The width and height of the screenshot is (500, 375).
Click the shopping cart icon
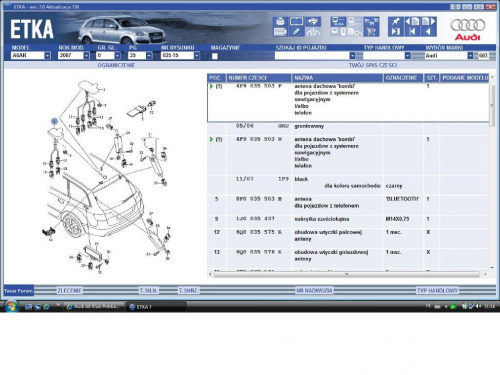coord(371,32)
